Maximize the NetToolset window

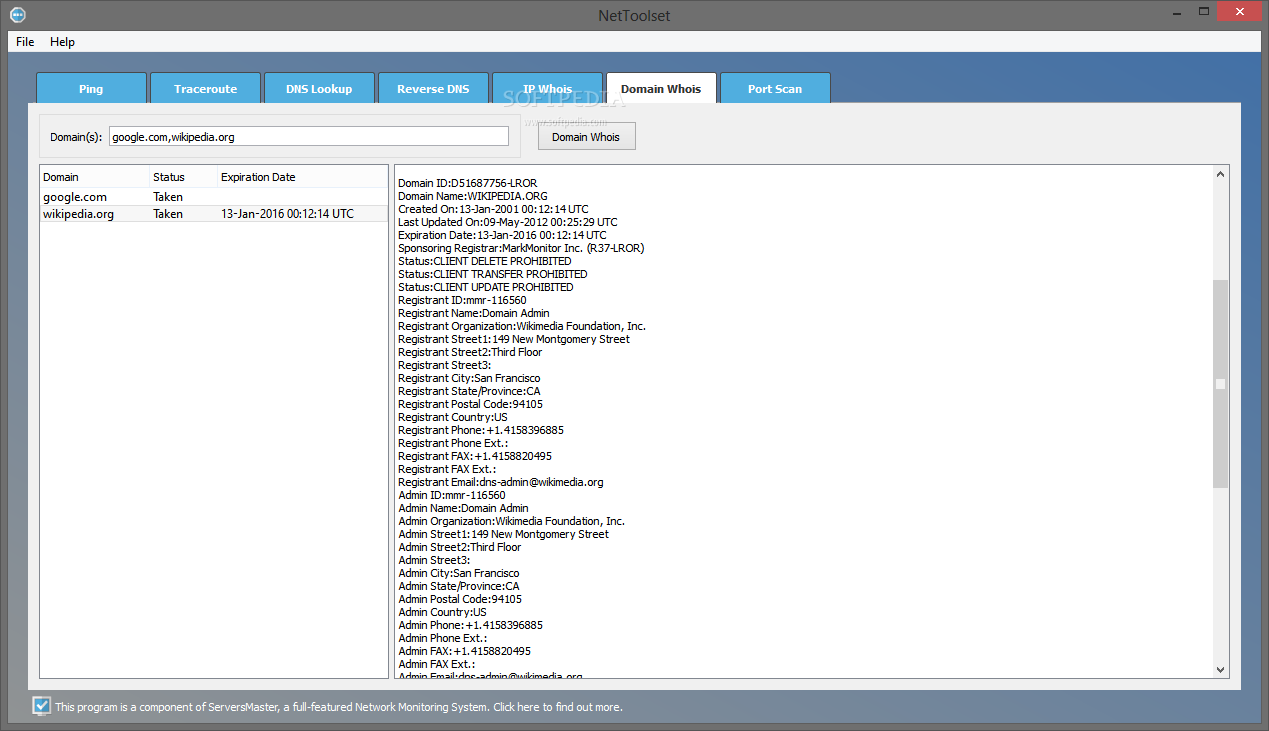tap(1204, 11)
